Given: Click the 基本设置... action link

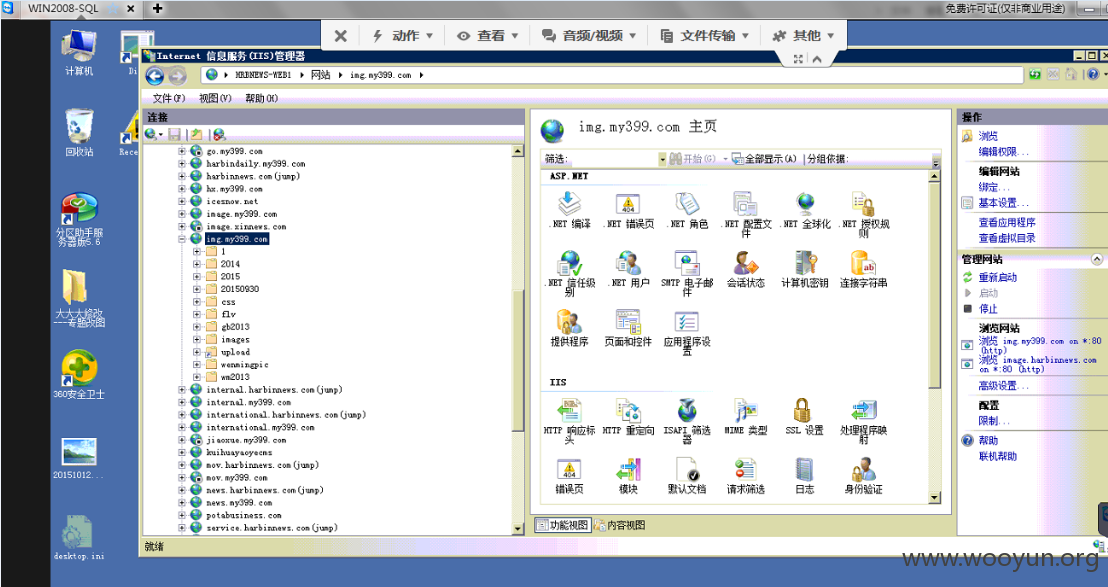Looking at the screenshot, I should point(1003,203).
